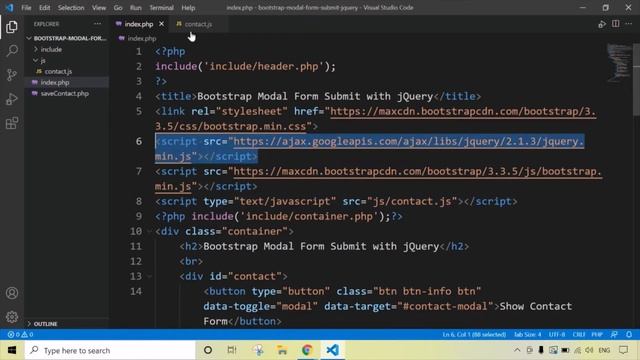Close the index.php tab
Screen dimensions: 640x360
point(162,24)
